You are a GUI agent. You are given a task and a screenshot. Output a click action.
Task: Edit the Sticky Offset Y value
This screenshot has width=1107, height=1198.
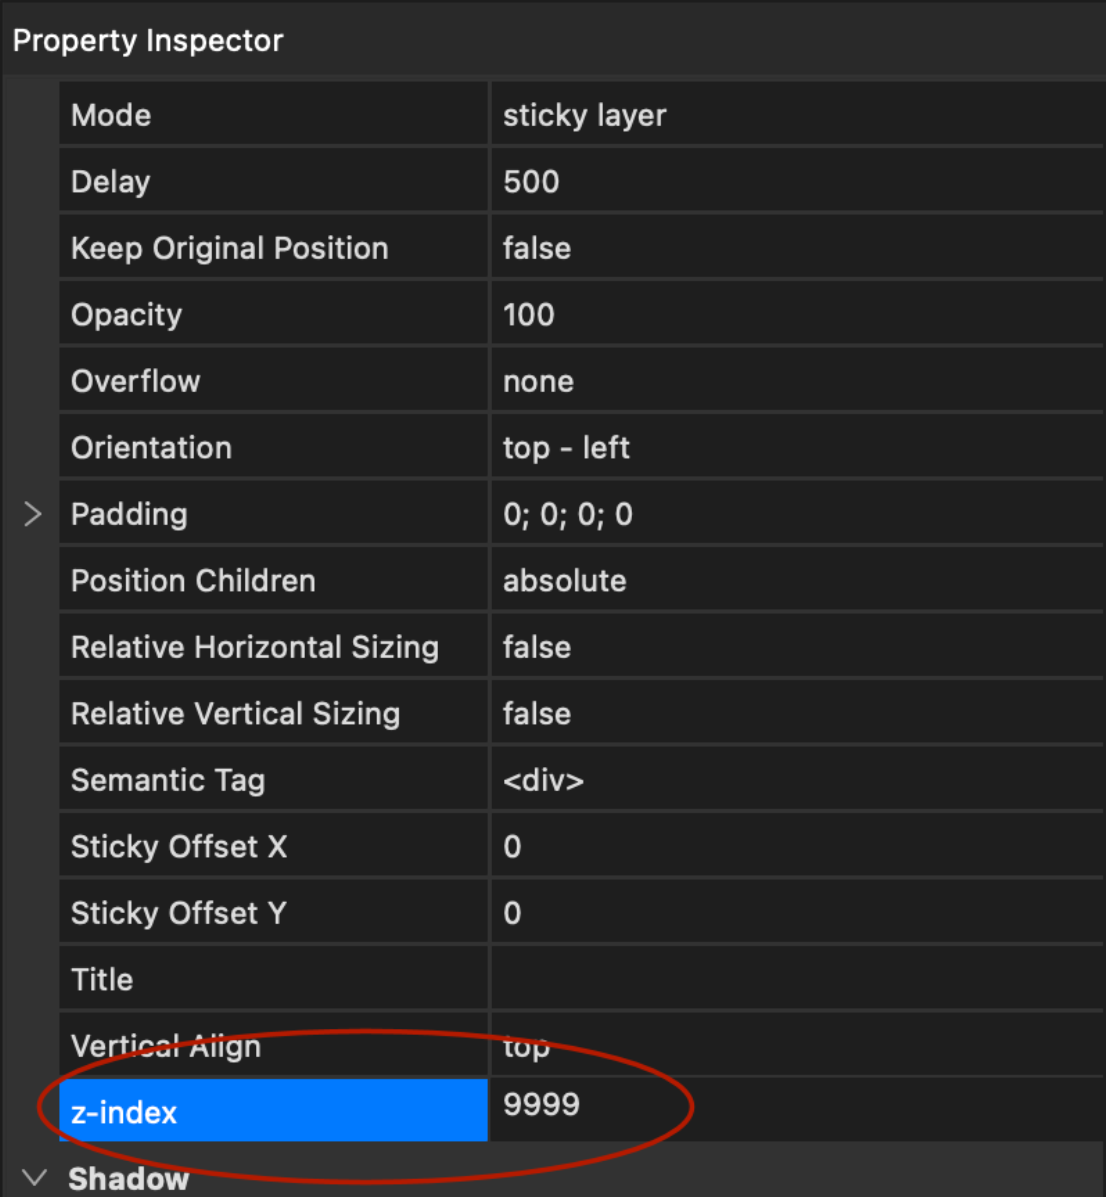coord(795,913)
